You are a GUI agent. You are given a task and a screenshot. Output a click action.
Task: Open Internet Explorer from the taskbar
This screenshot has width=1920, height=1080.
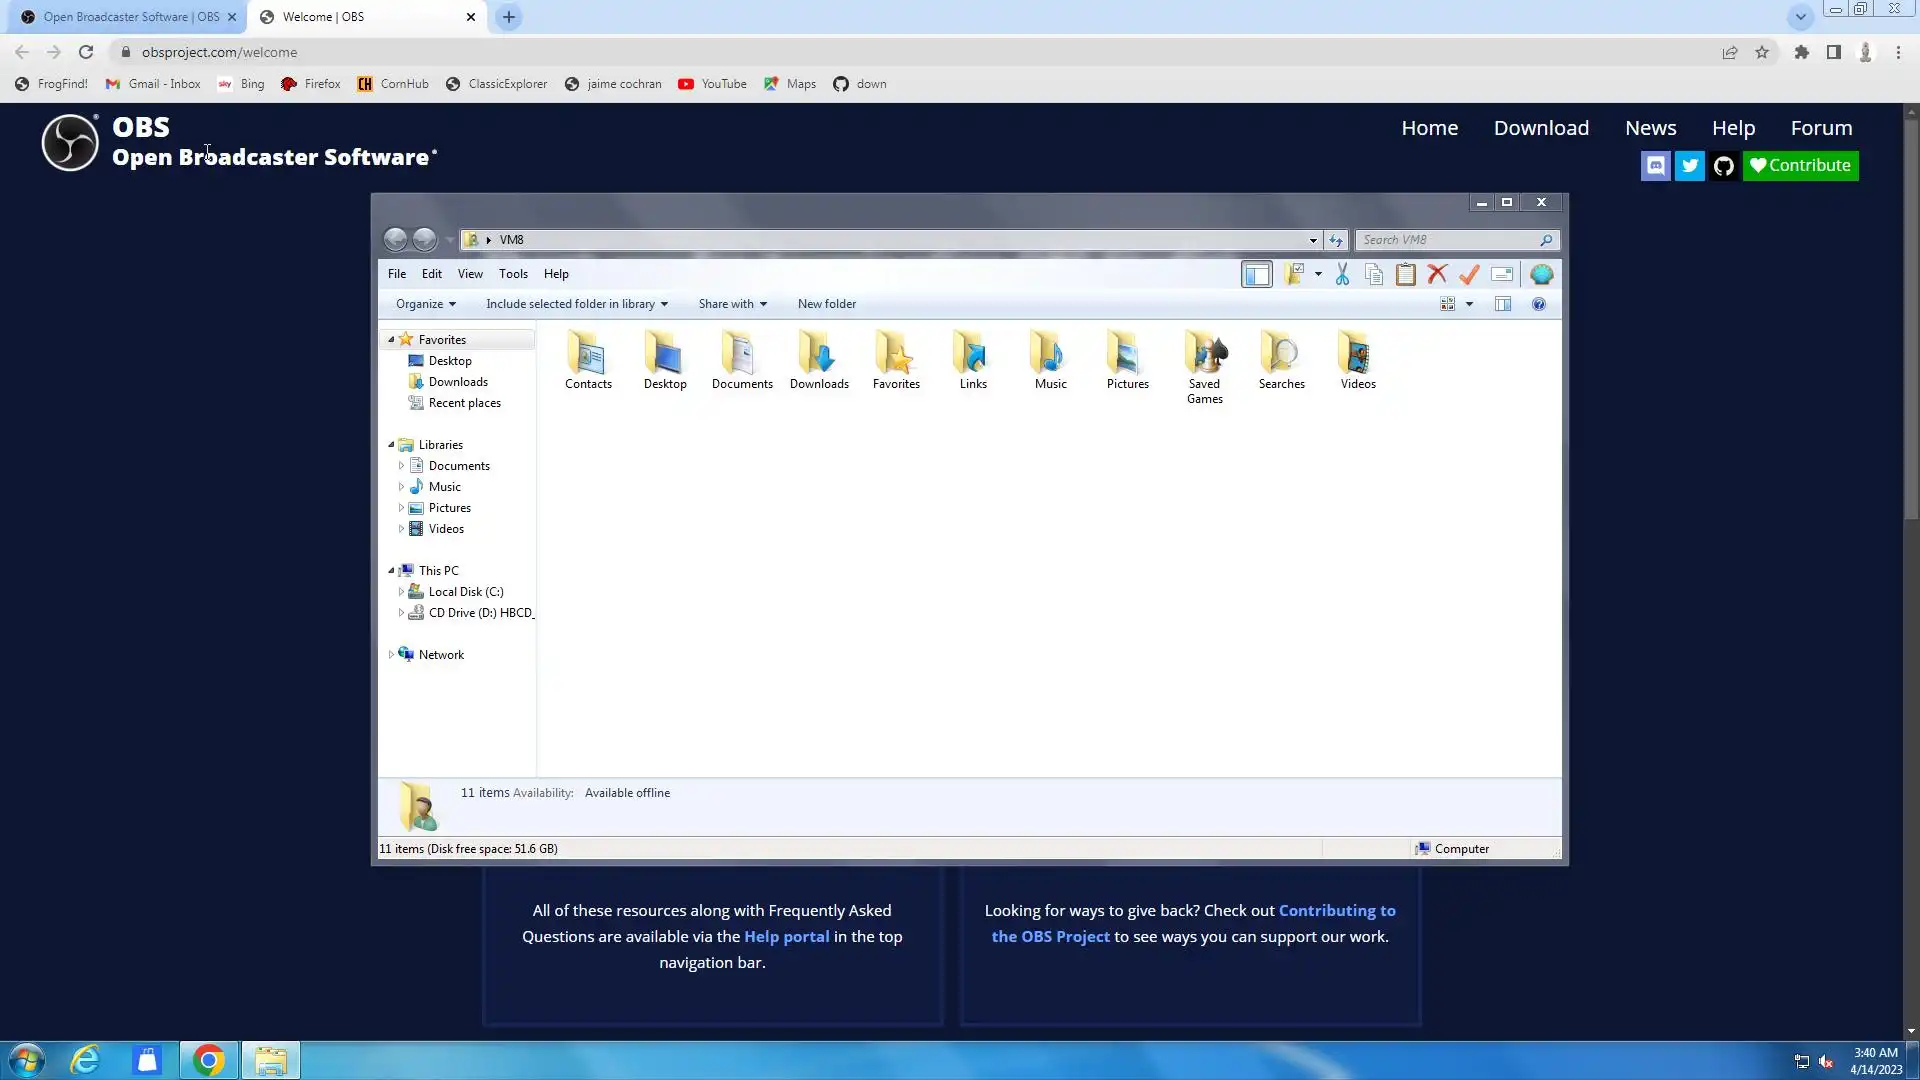point(86,1060)
